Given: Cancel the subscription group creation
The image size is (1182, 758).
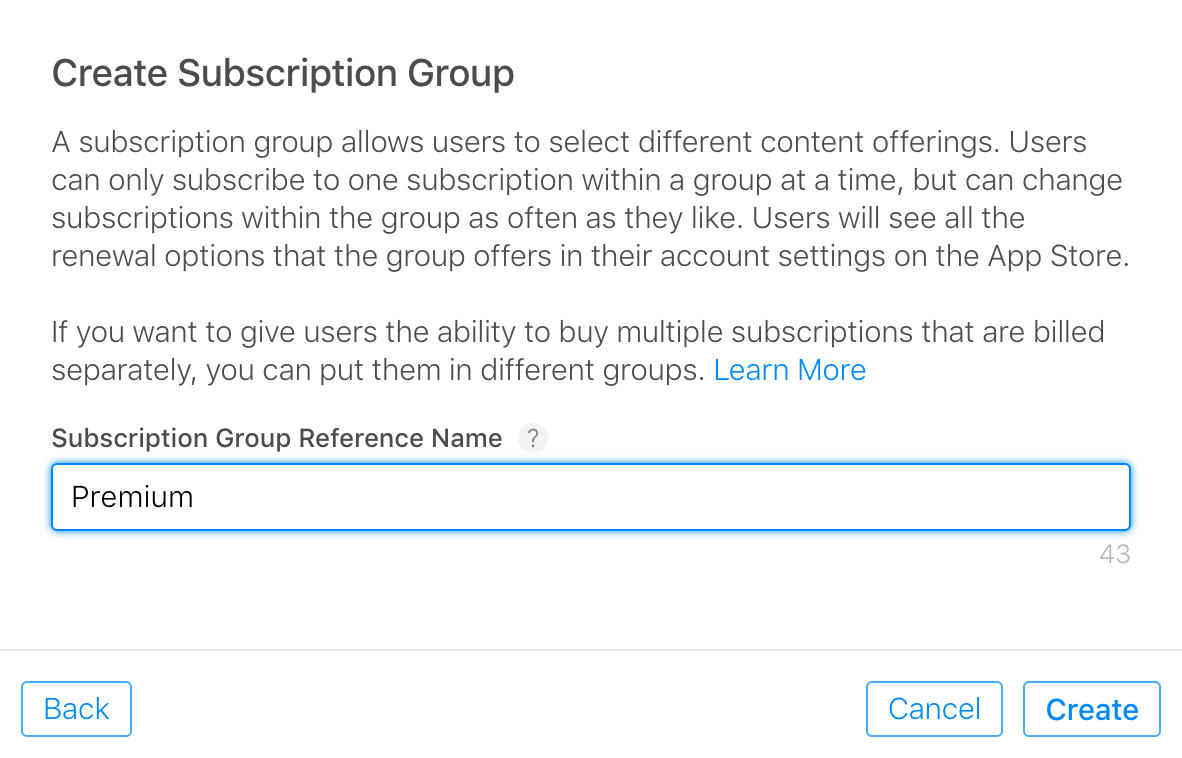Looking at the screenshot, I should (934, 709).
